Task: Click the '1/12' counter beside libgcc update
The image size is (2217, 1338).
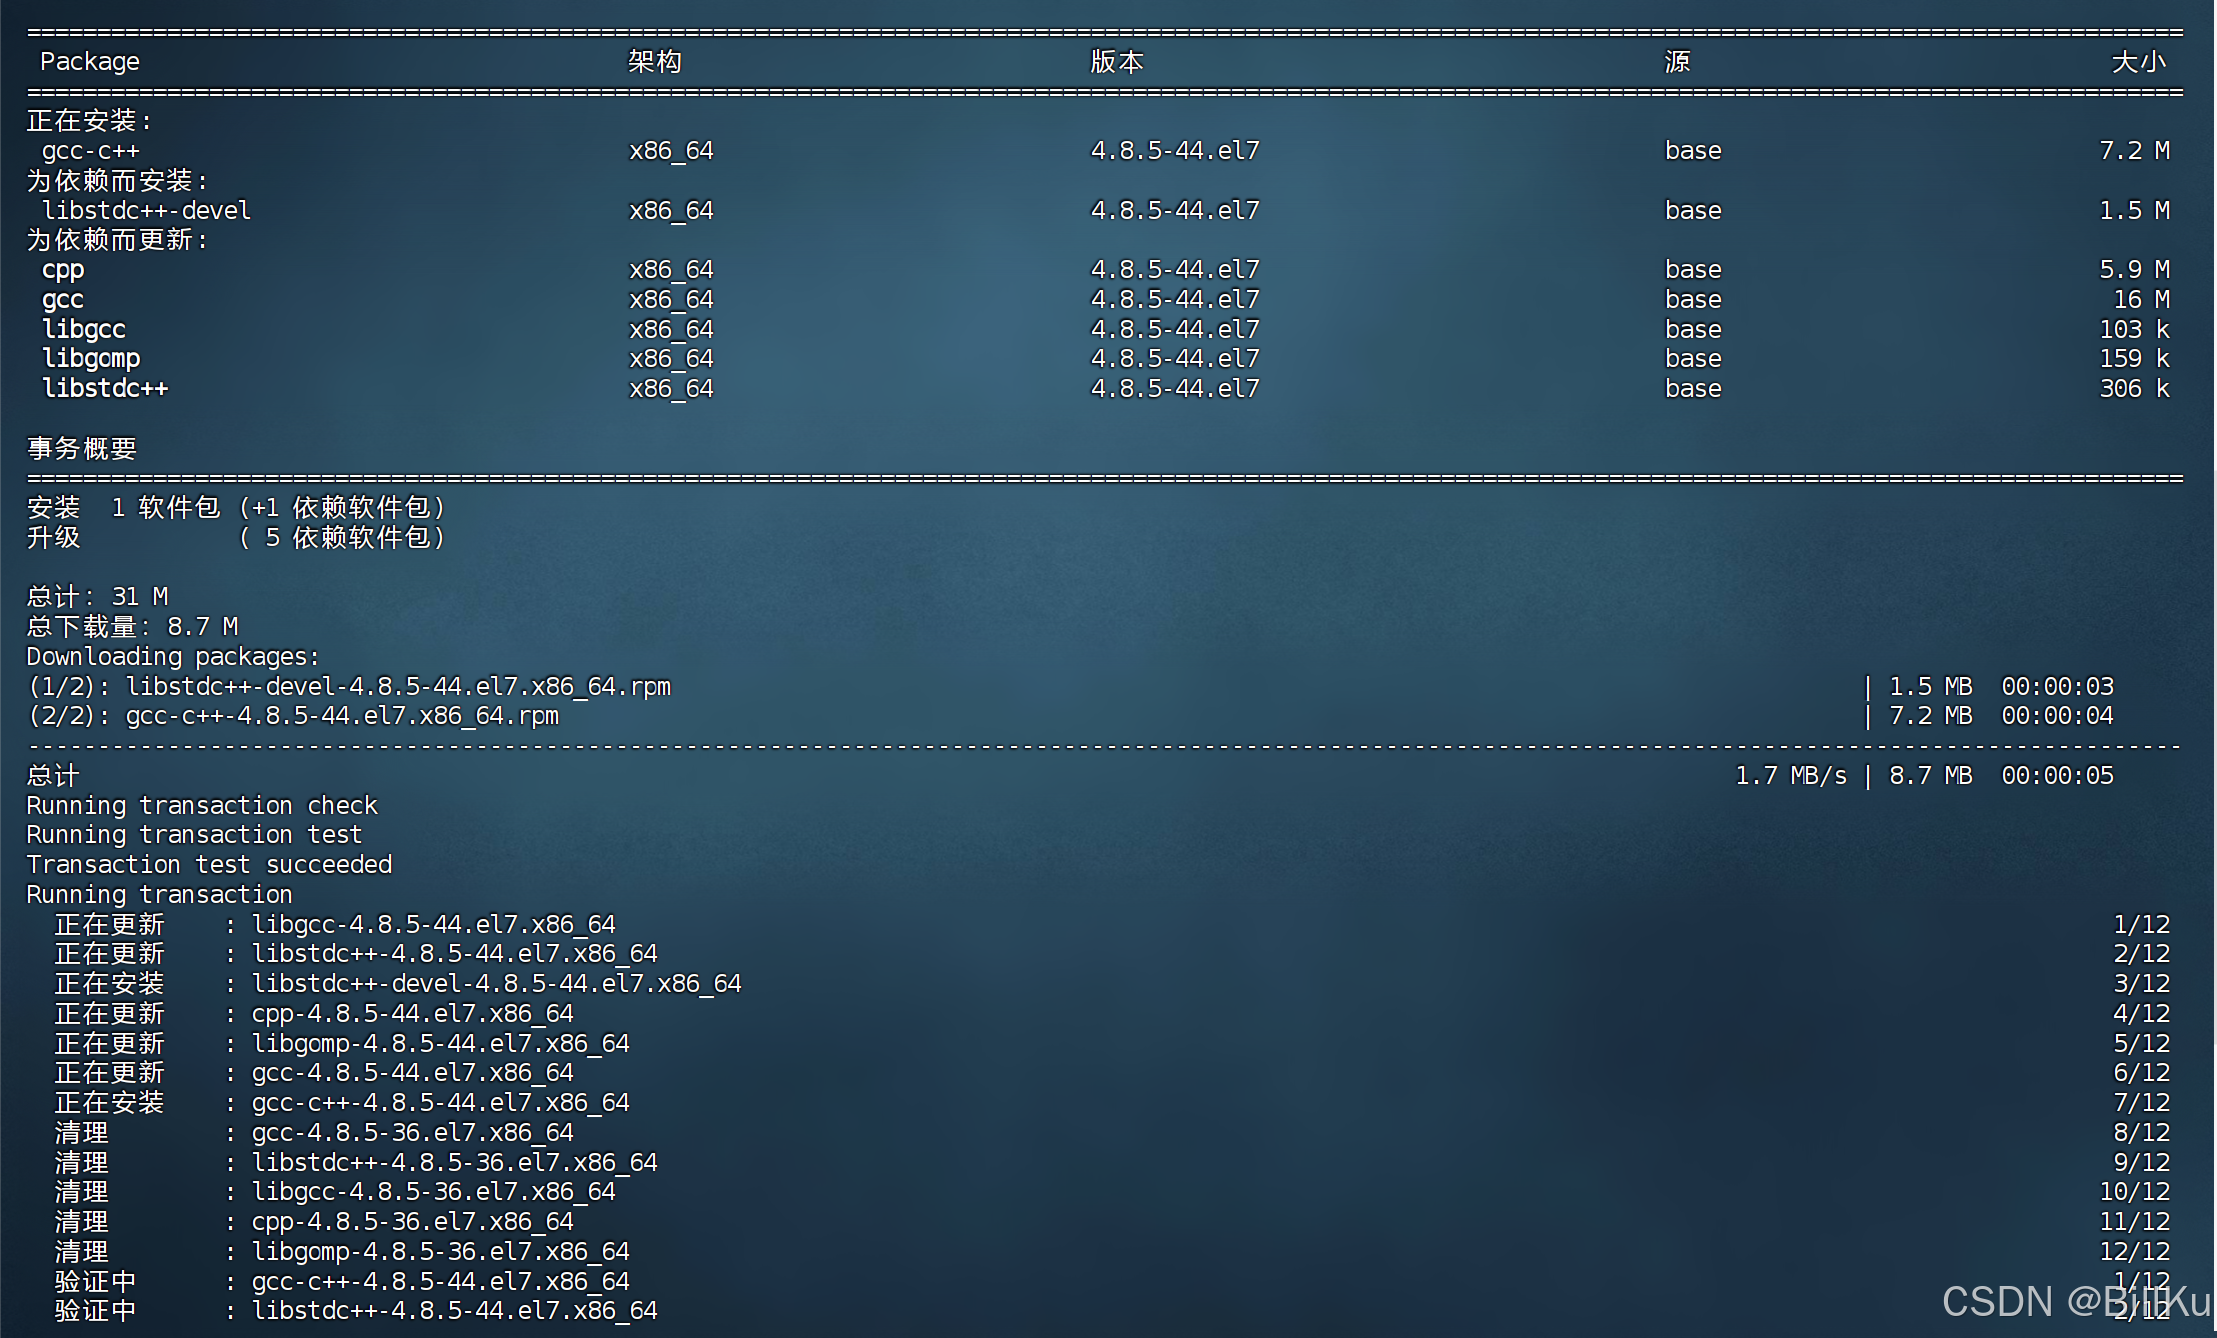Action: tap(2141, 925)
